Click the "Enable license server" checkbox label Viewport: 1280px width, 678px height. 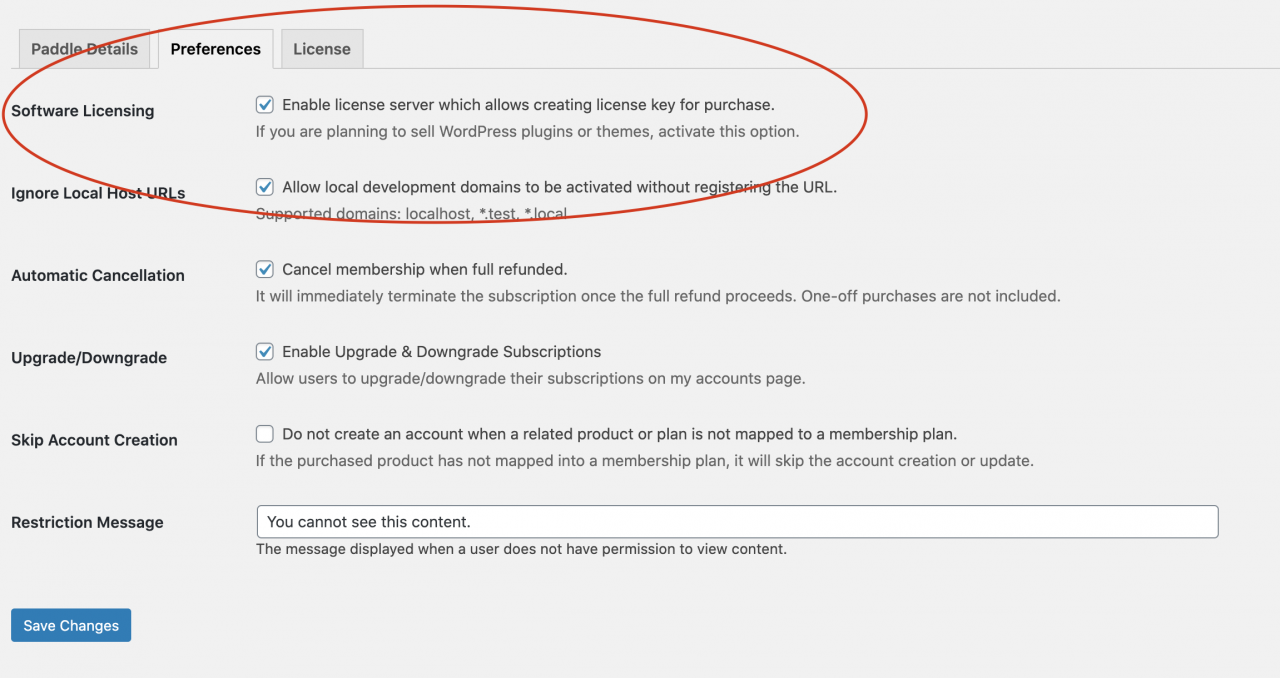click(x=528, y=105)
